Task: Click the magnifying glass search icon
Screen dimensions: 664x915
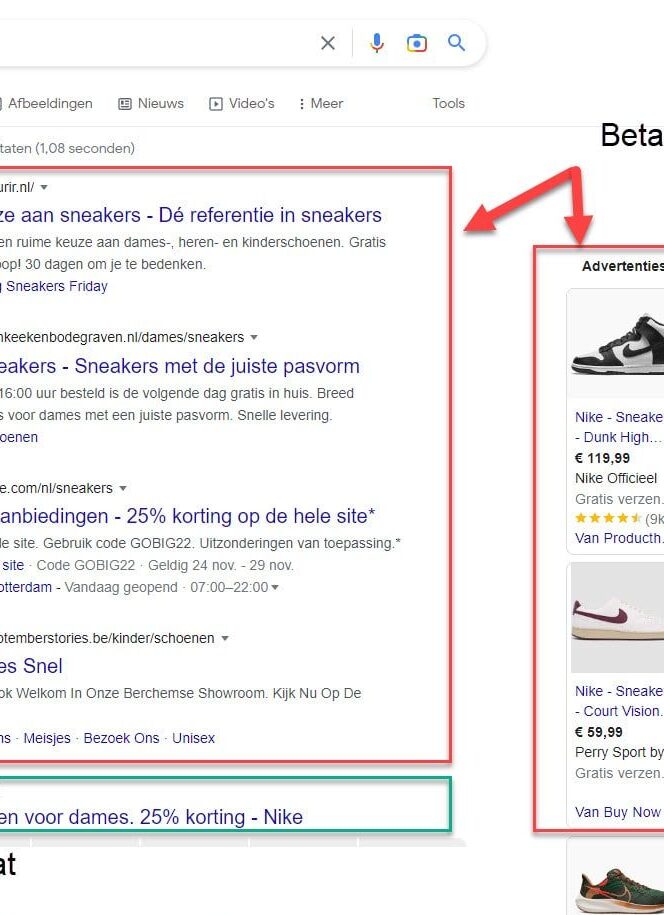Action: [x=457, y=43]
